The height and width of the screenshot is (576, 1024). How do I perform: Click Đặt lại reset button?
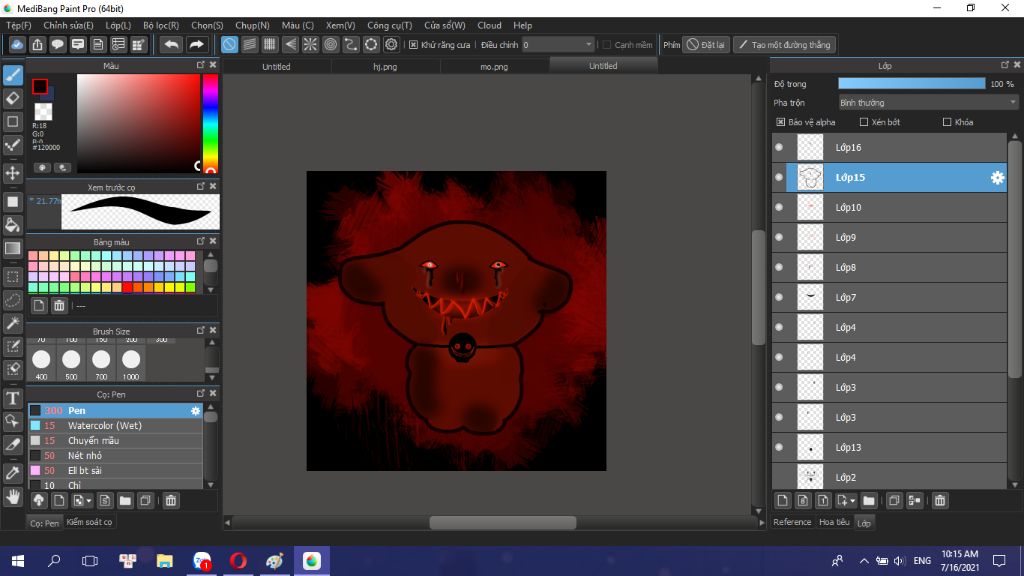[706, 44]
